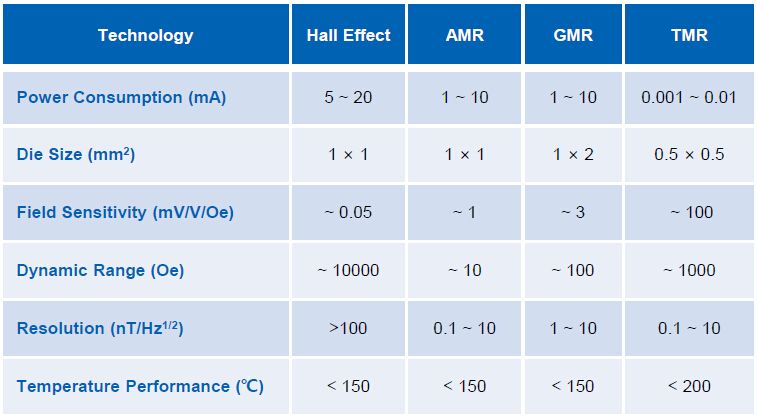Click the ~ 3 GMR sensitivity cell
The height and width of the screenshot is (419, 757).
(573, 213)
